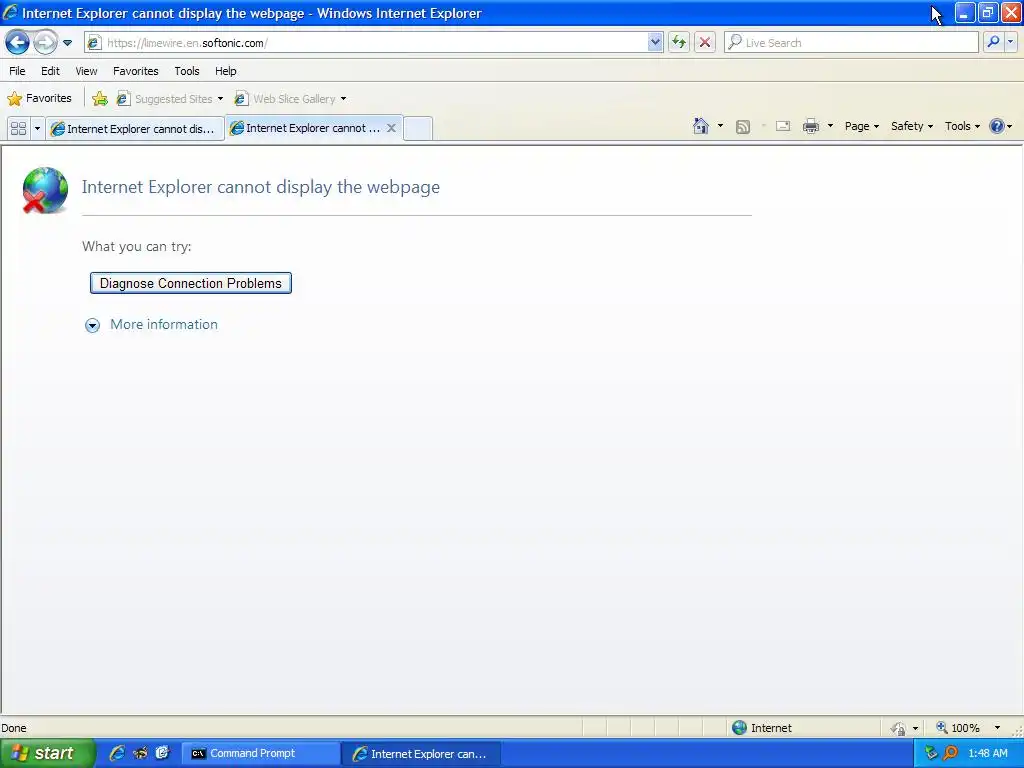Image resolution: width=1024 pixels, height=768 pixels.
Task: Open the recent pages dropdown arrow
Action: click(67, 43)
